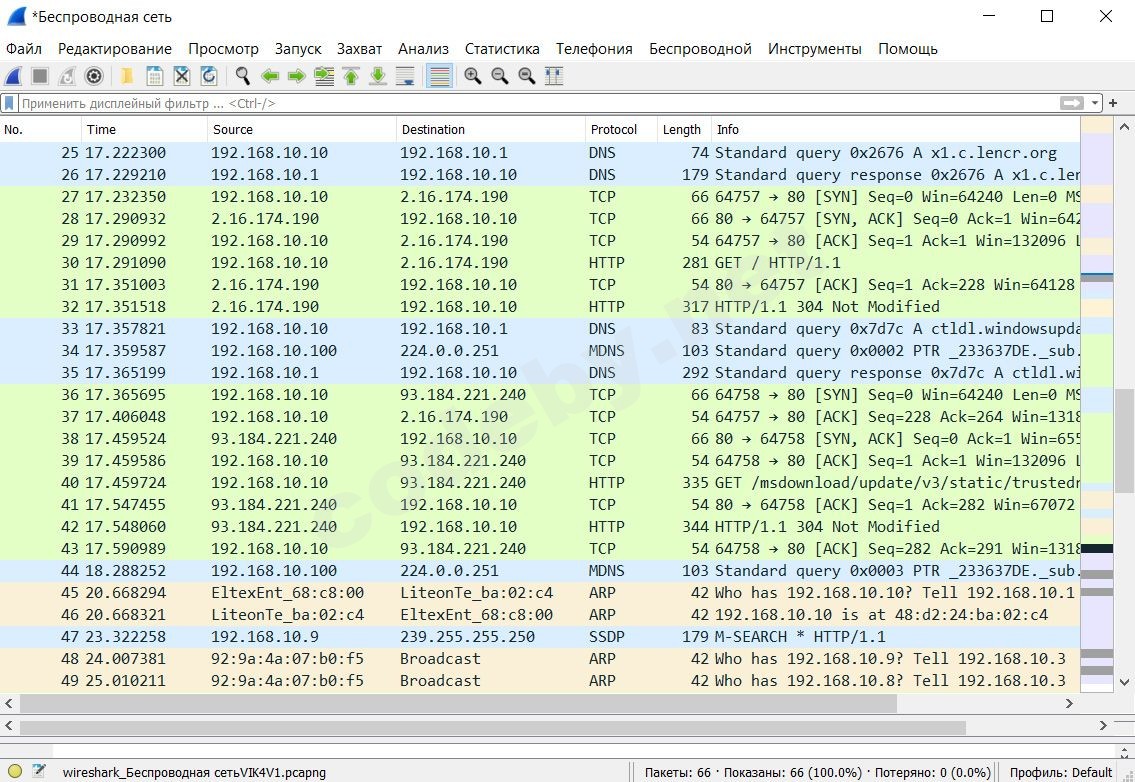Viewport: 1135px width, 782px height.
Task: Select the find packet magnifier icon
Action: click(x=241, y=76)
